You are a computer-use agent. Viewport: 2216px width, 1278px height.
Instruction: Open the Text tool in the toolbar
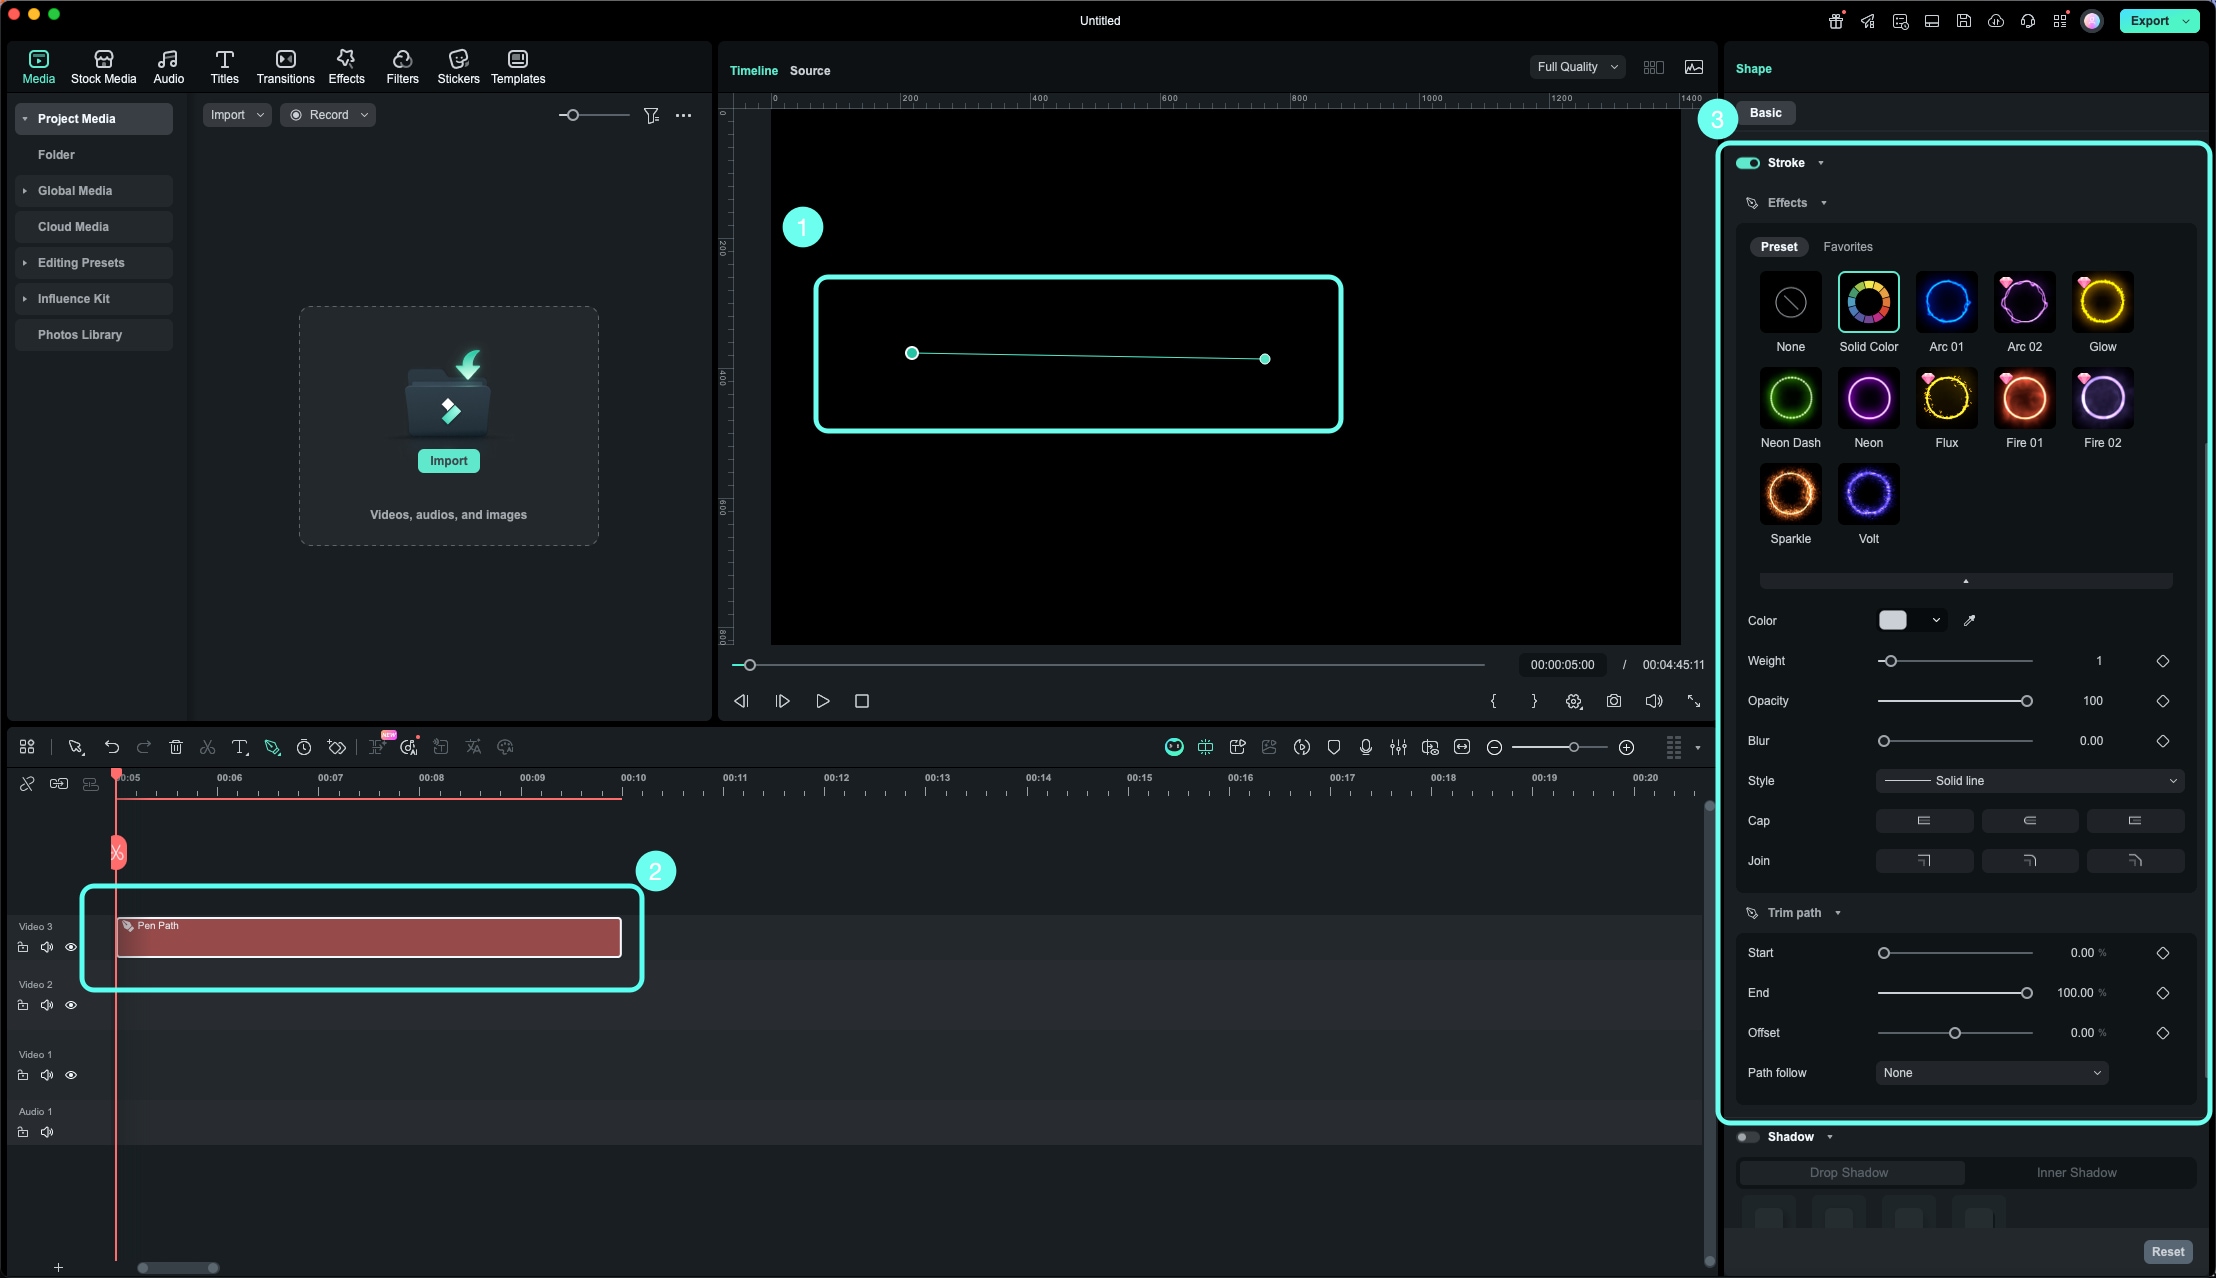point(240,747)
